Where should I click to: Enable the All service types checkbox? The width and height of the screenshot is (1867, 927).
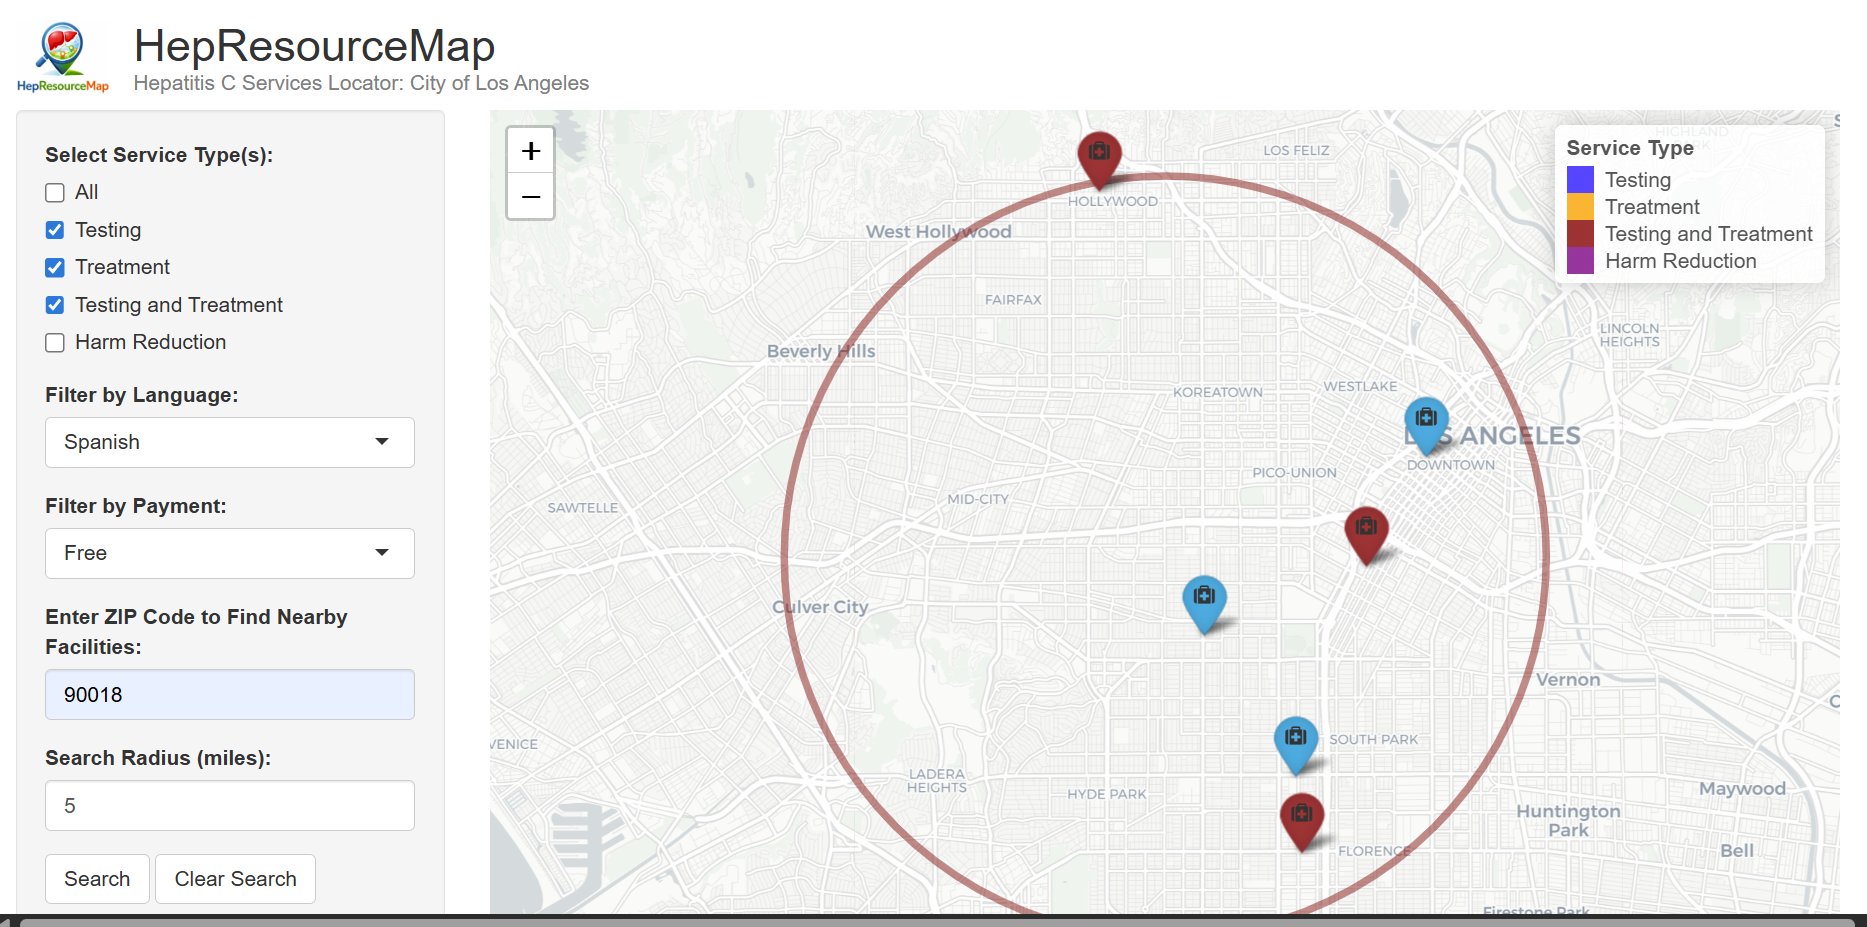click(55, 193)
